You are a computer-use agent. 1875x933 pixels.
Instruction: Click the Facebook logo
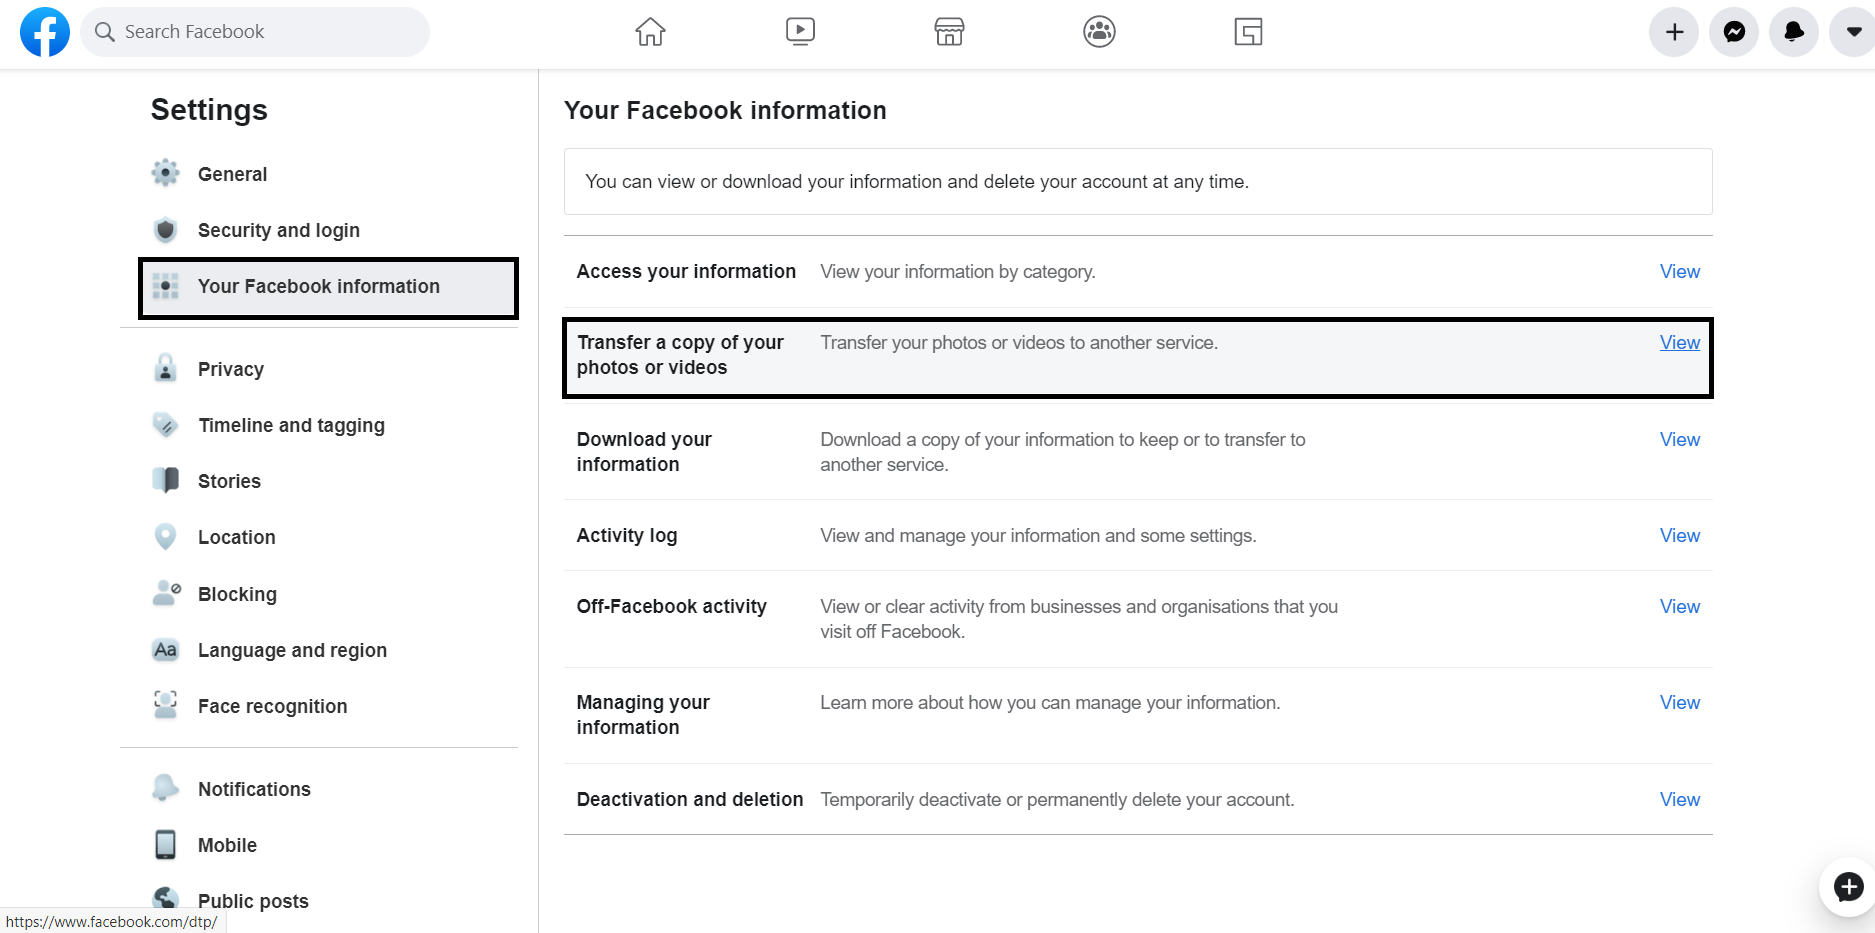[45, 32]
